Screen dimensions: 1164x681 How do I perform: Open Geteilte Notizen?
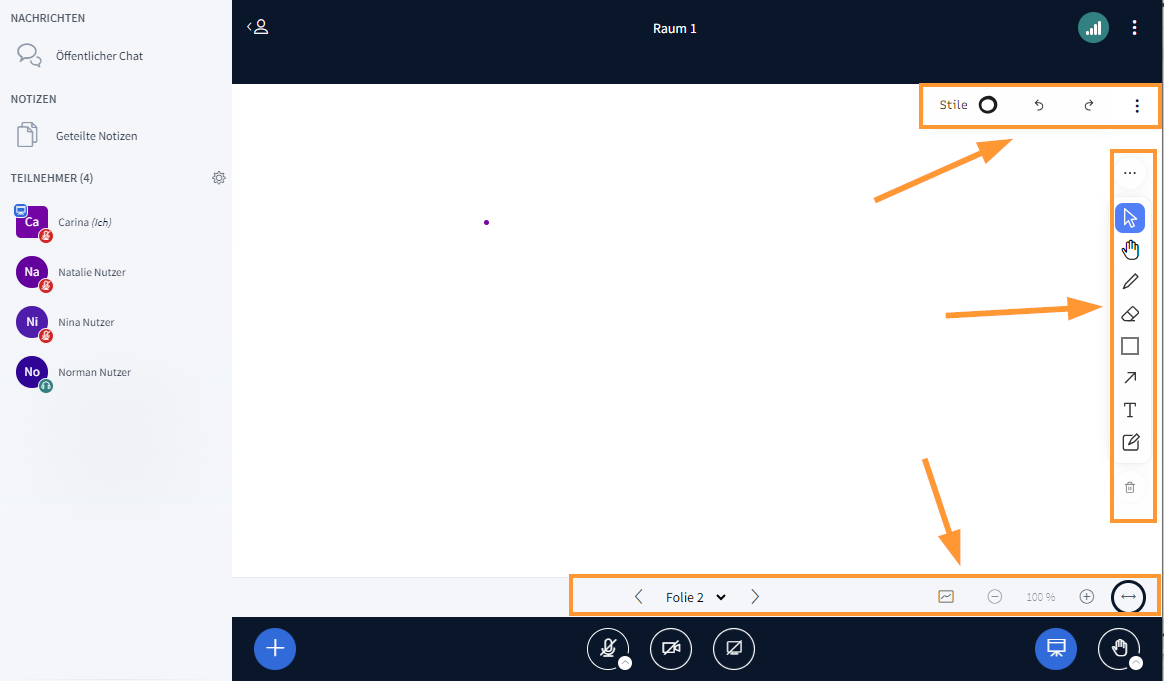(x=96, y=136)
